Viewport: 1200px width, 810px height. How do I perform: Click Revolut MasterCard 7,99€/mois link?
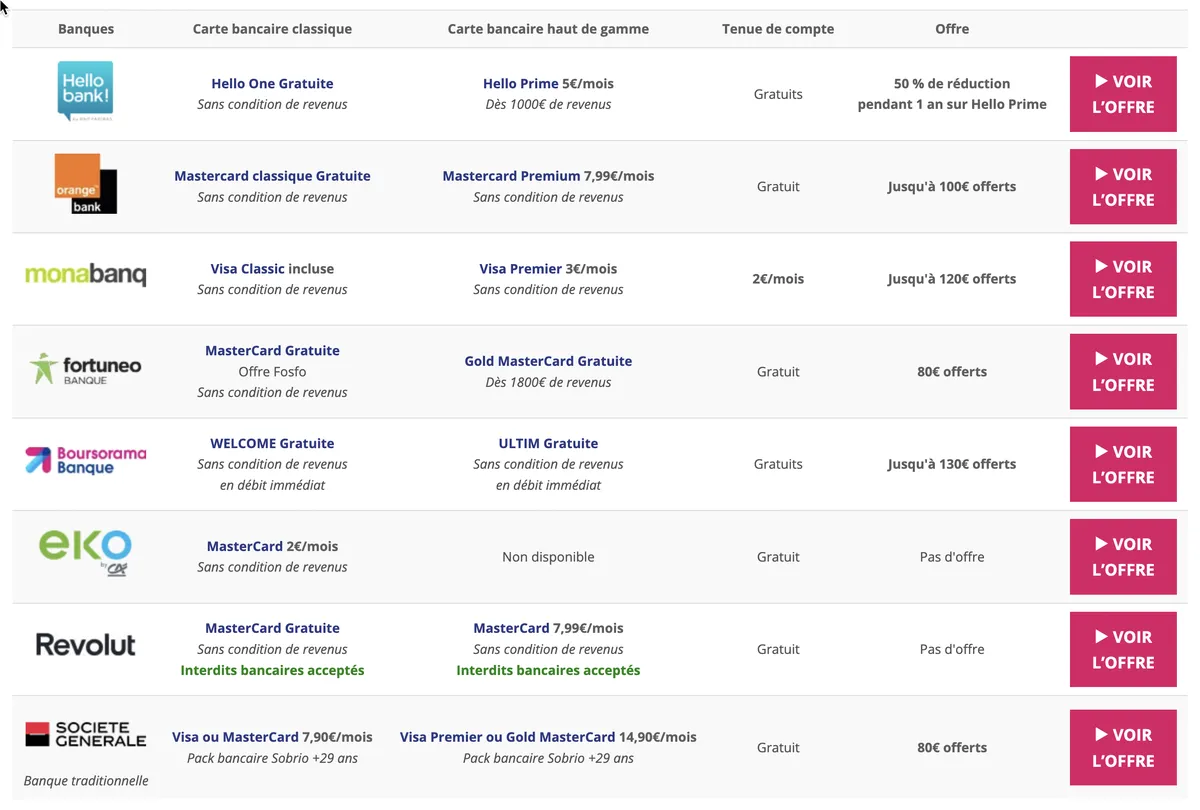(x=548, y=629)
